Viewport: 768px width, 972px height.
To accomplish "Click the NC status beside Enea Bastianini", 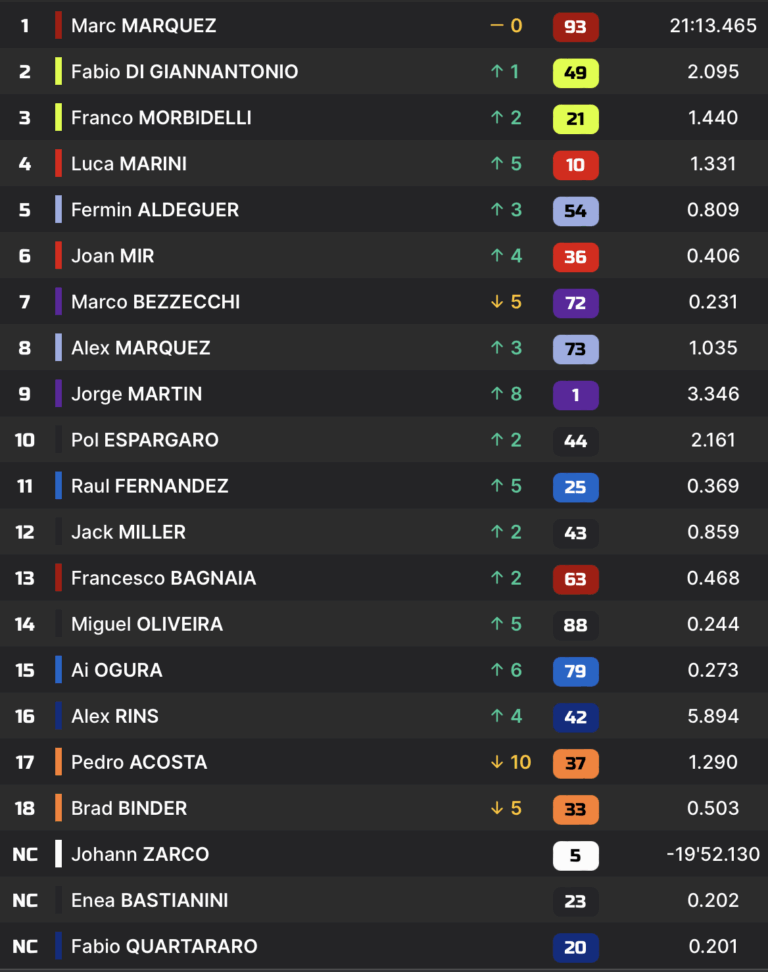I will [x=25, y=900].
